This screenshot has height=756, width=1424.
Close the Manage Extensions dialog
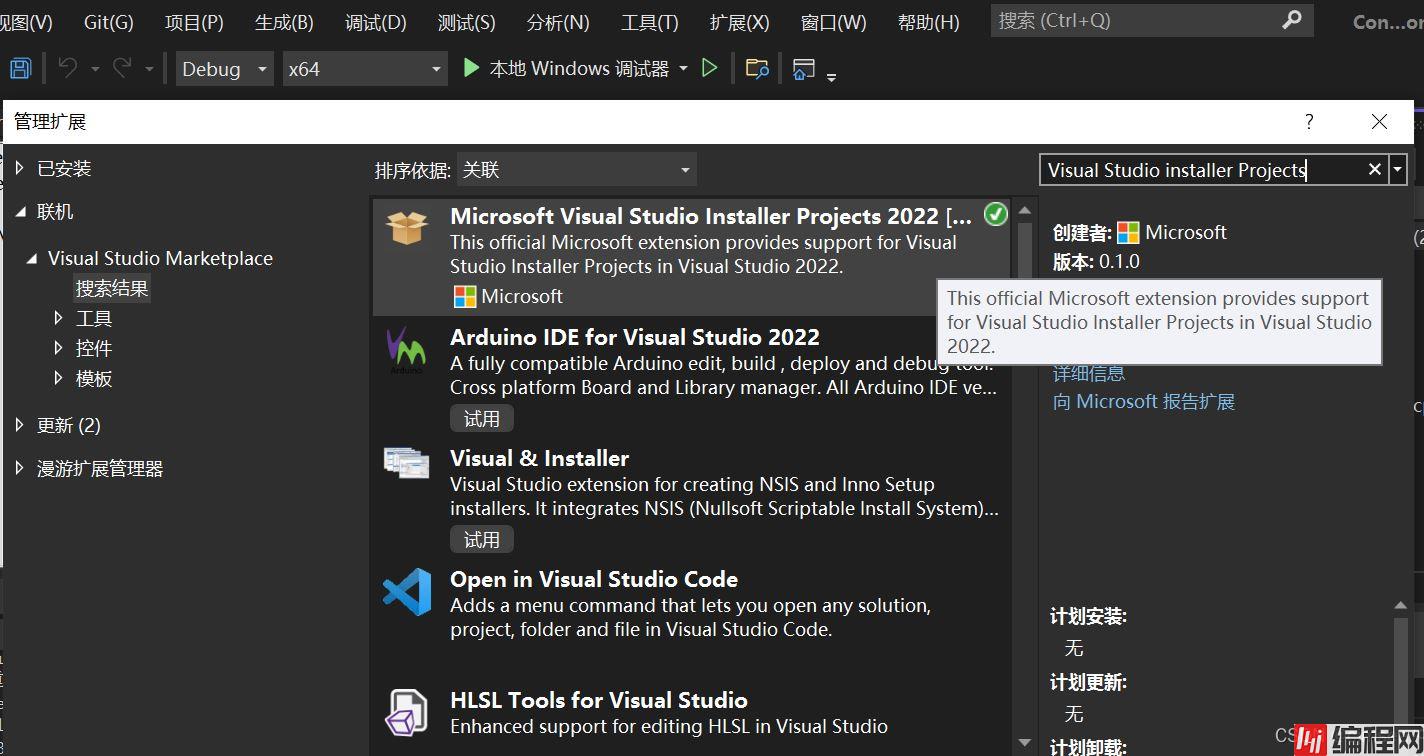(x=1379, y=122)
